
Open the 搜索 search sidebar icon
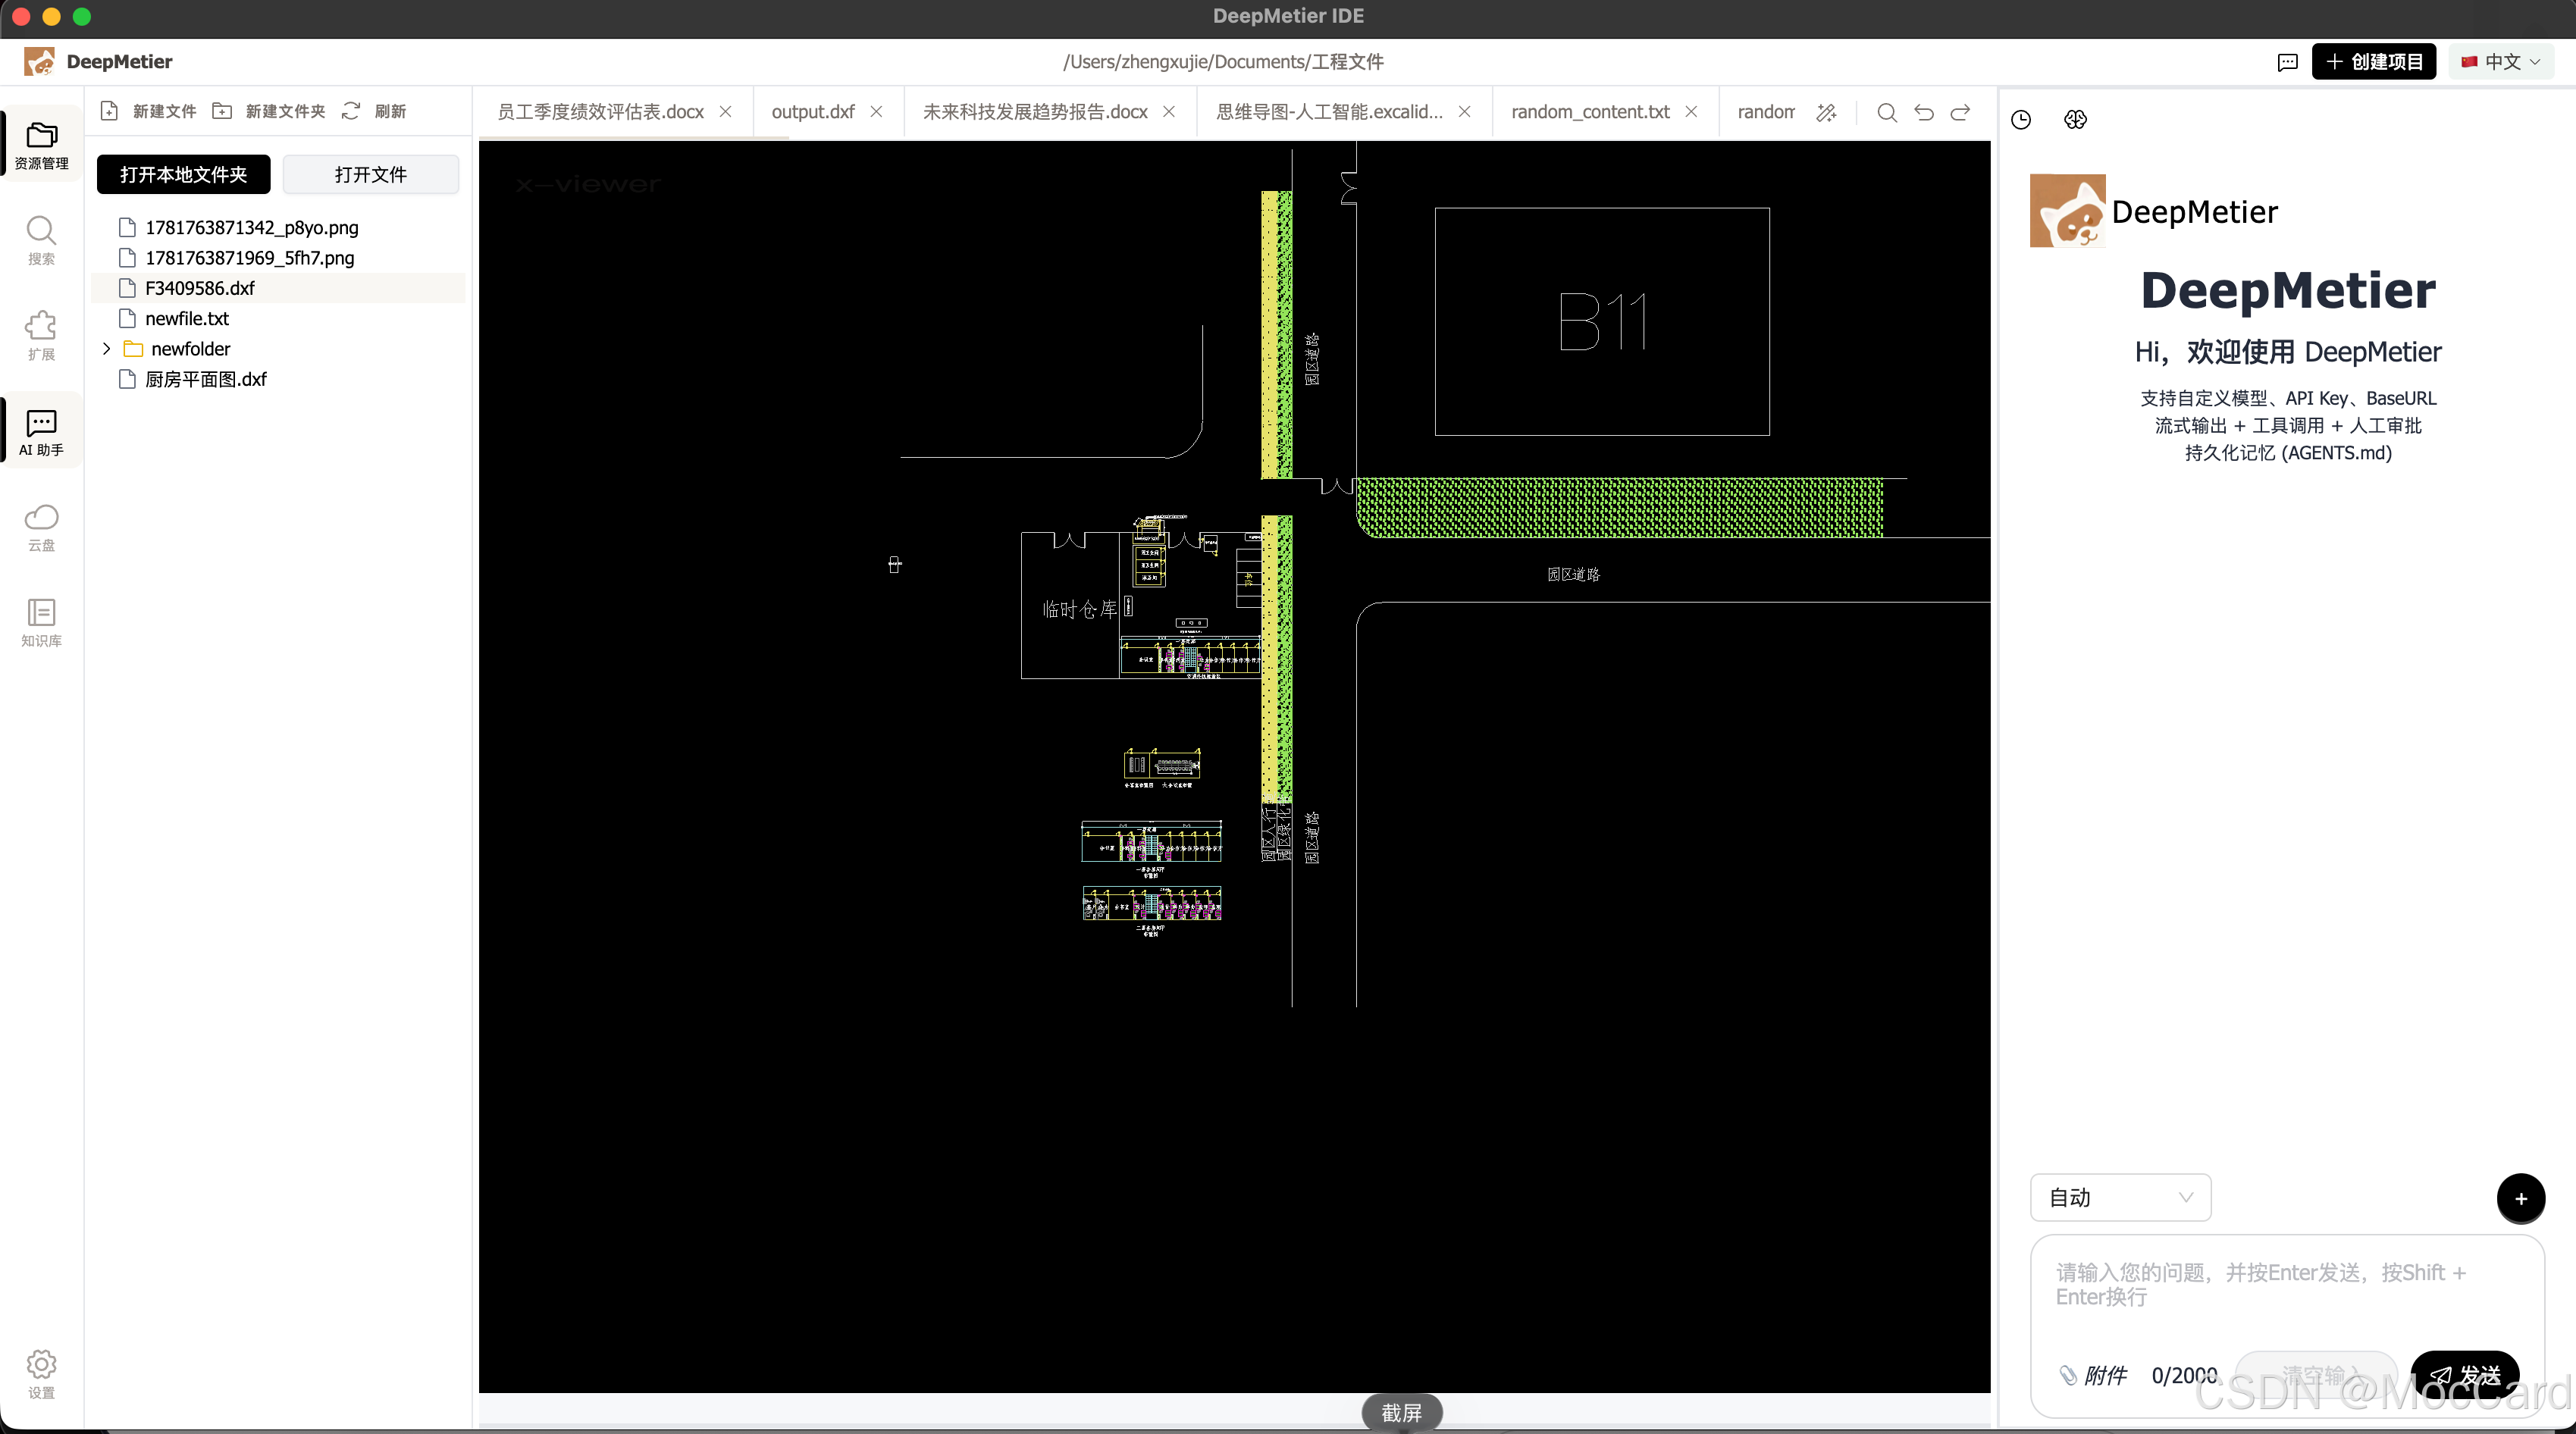(41, 239)
